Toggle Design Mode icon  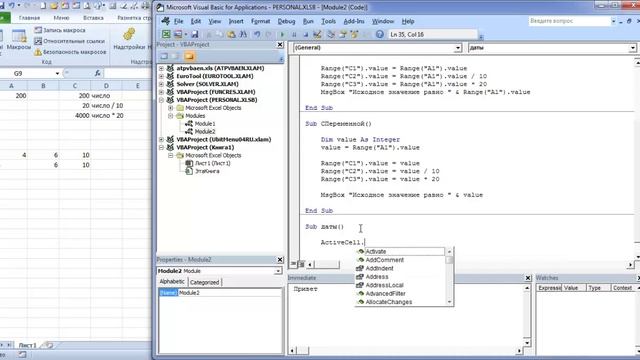click(317, 35)
